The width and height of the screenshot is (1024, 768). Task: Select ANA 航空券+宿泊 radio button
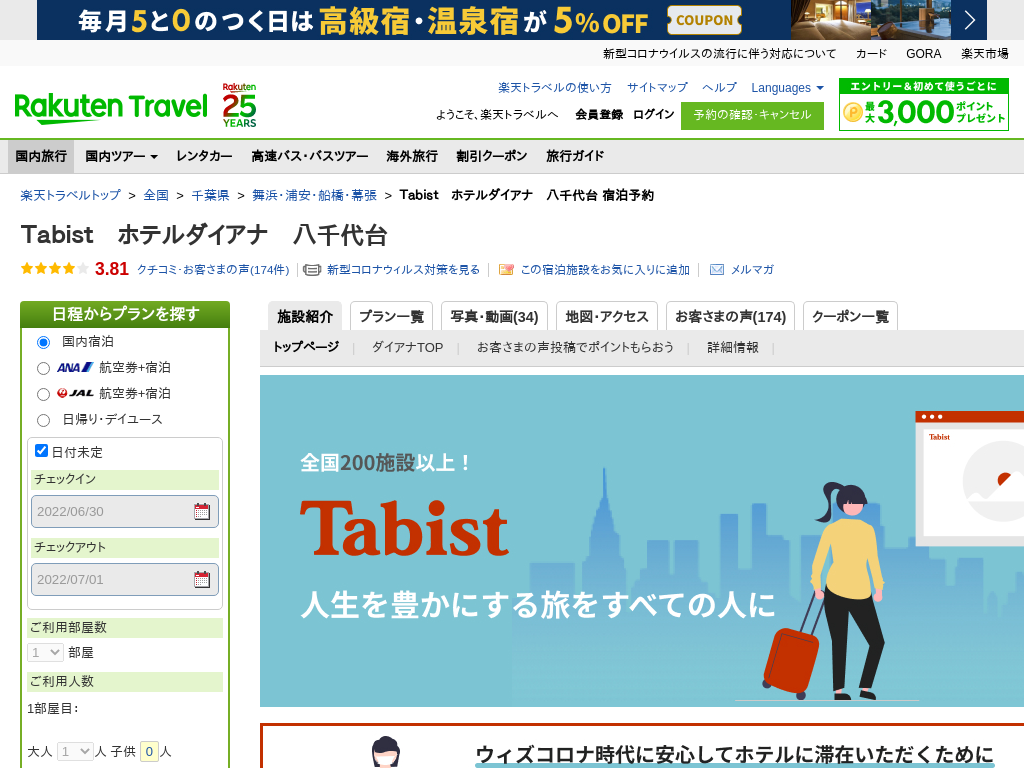click(x=43, y=368)
